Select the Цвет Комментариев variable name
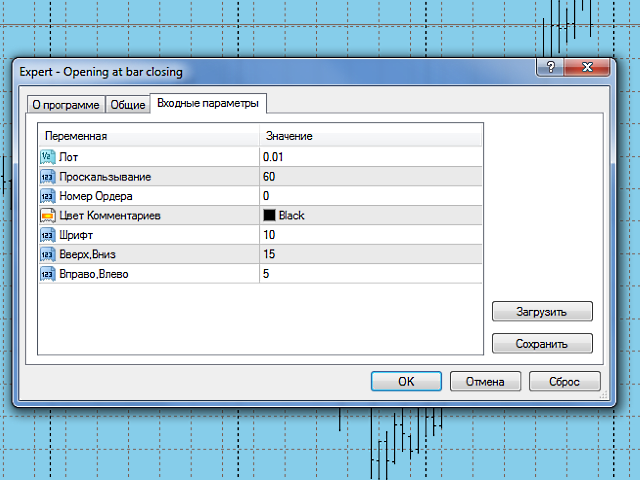Image resolution: width=640 pixels, height=480 pixels. point(110,216)
